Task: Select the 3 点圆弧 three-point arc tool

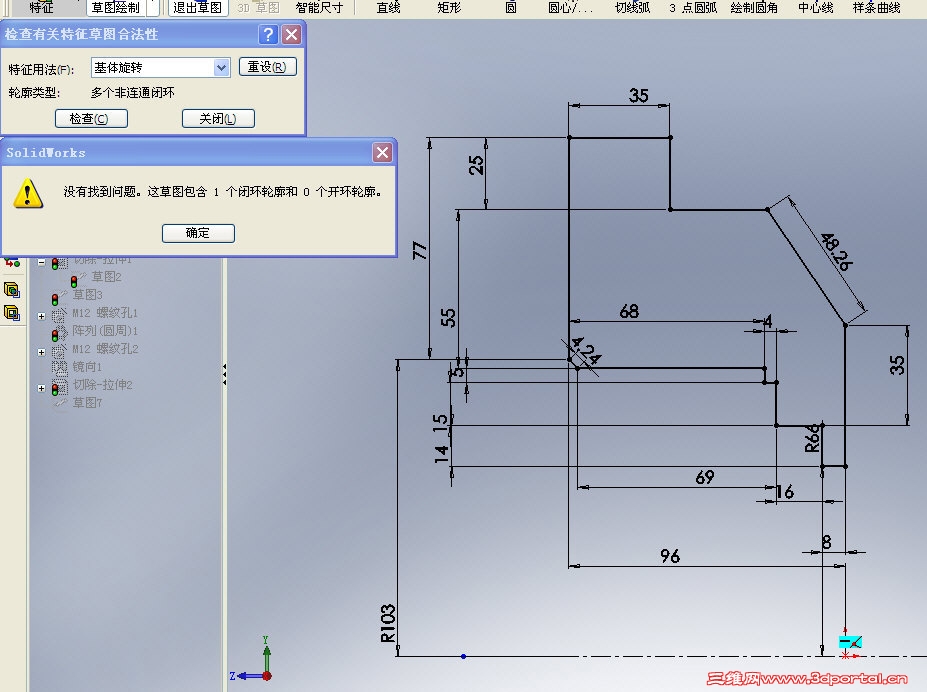Action: pos(693,8)
